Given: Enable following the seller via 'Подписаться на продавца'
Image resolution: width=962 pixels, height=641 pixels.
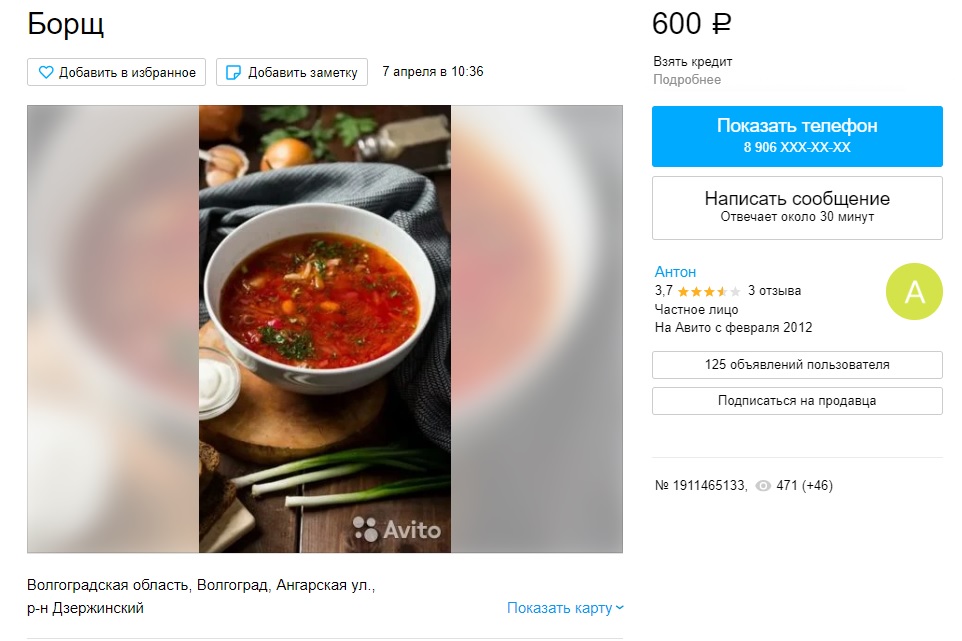Looking at the screenshot, I should tap(796, 400).
